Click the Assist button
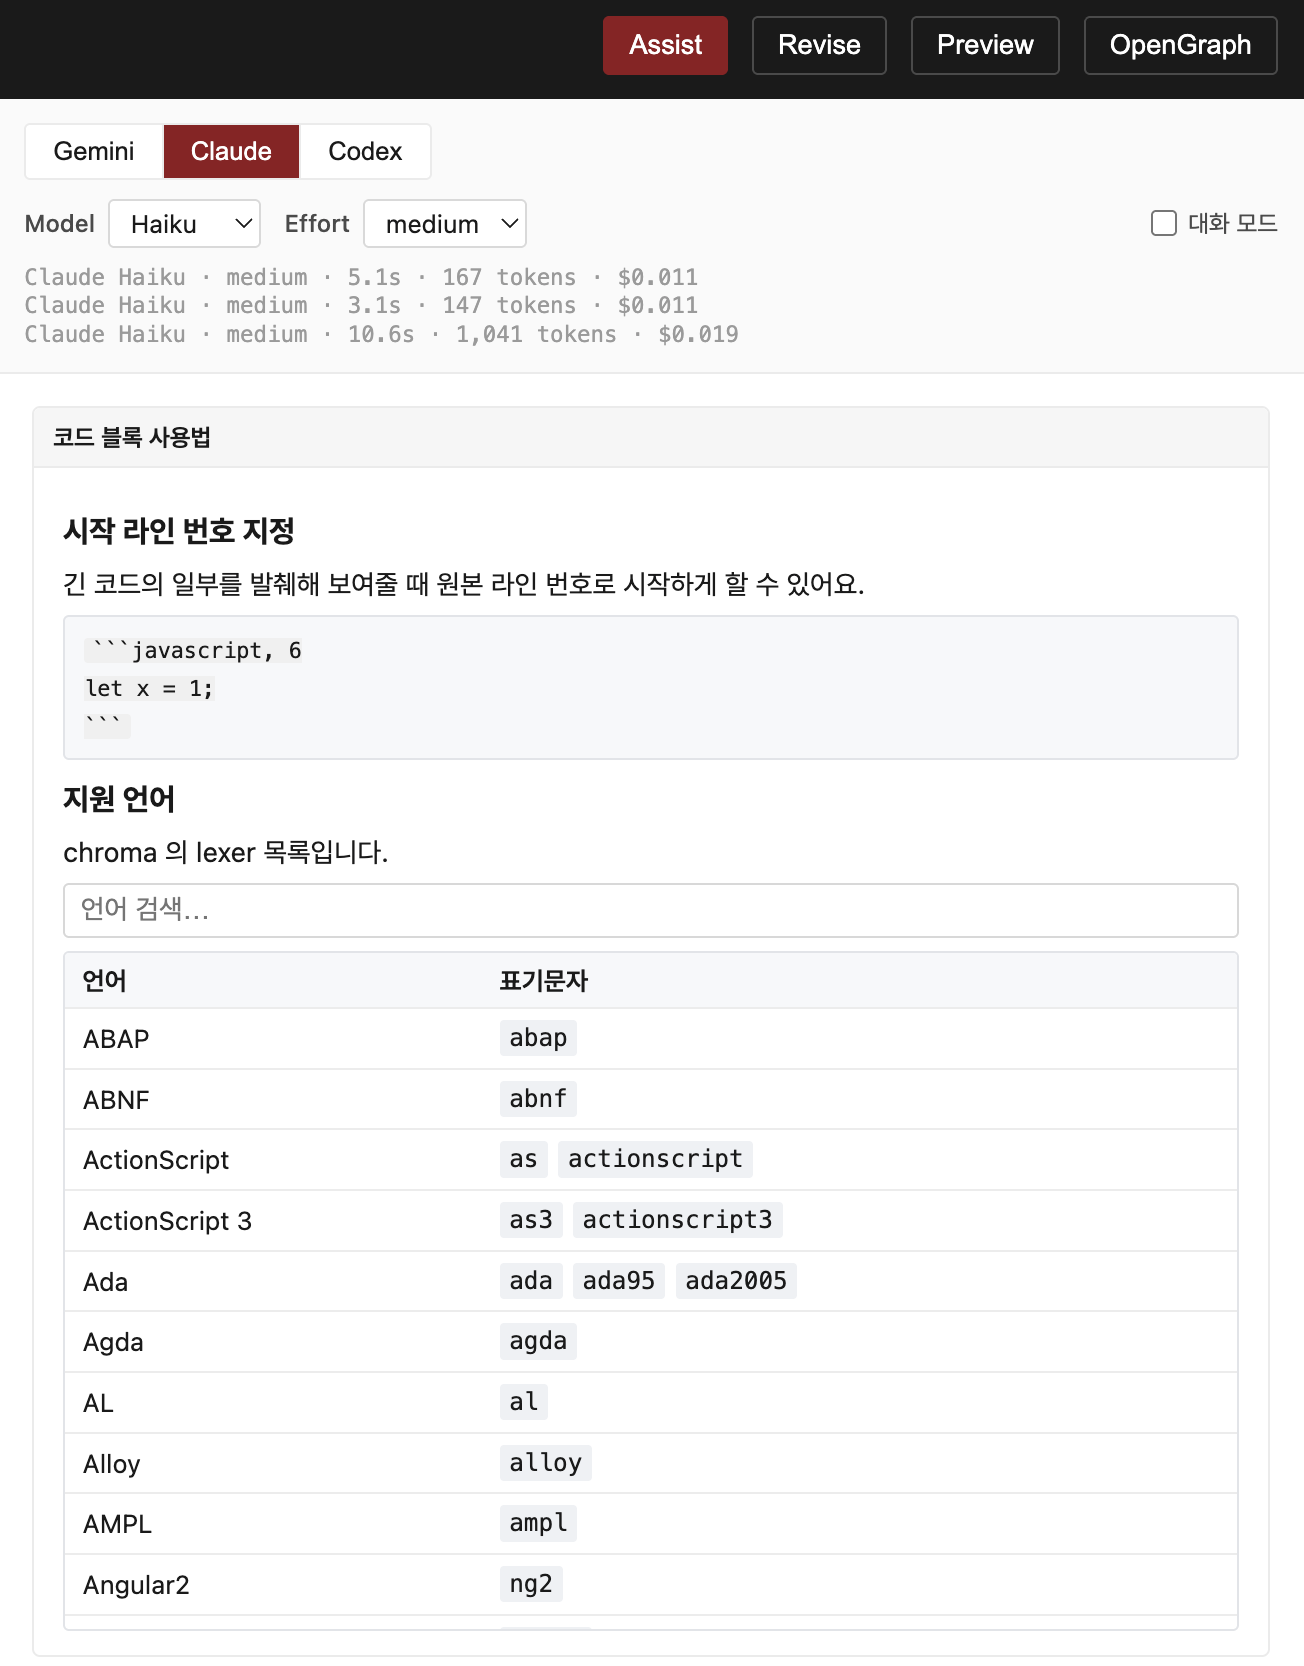1304x1666 pixels. tap(665, 45)
